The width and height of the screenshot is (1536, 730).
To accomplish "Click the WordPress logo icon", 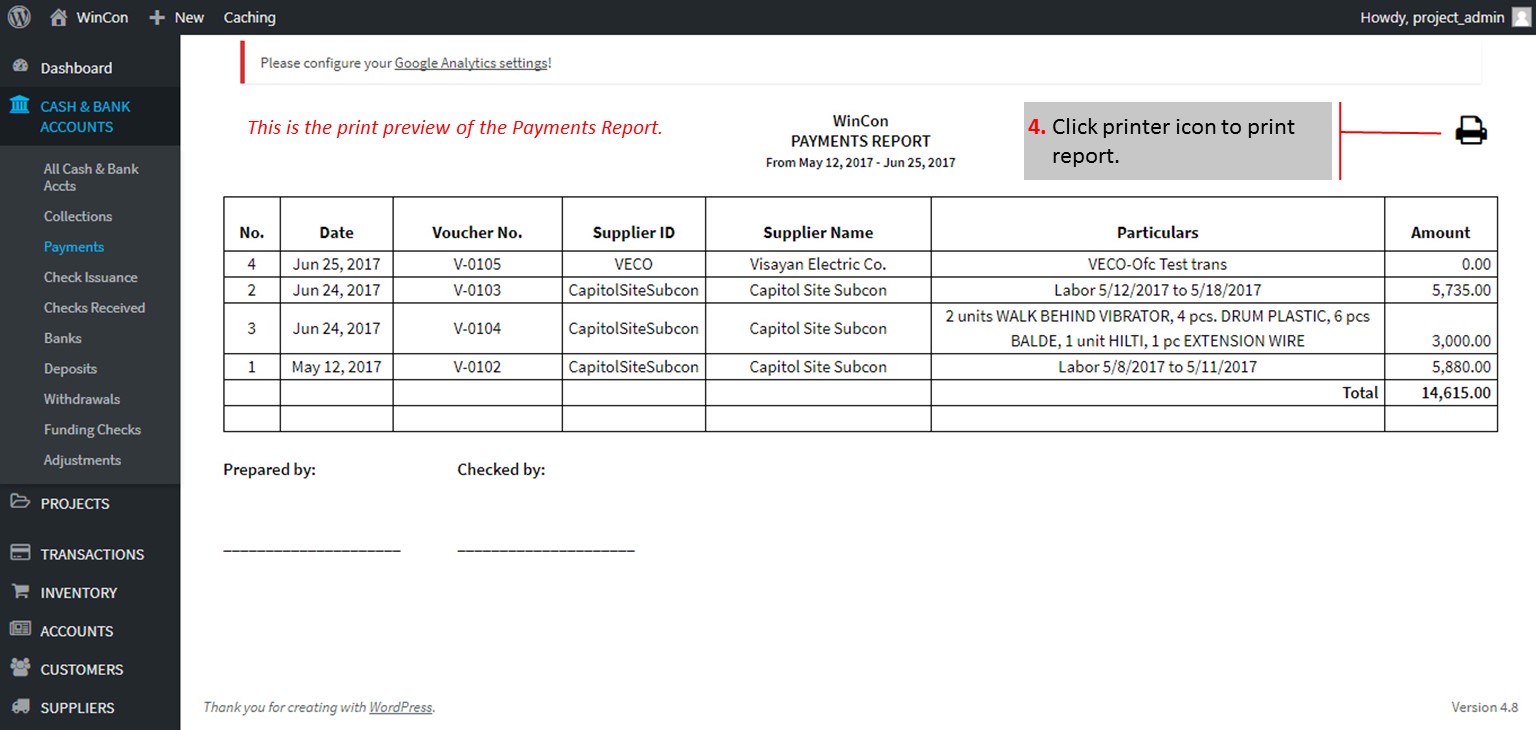I will coord(19,17).
